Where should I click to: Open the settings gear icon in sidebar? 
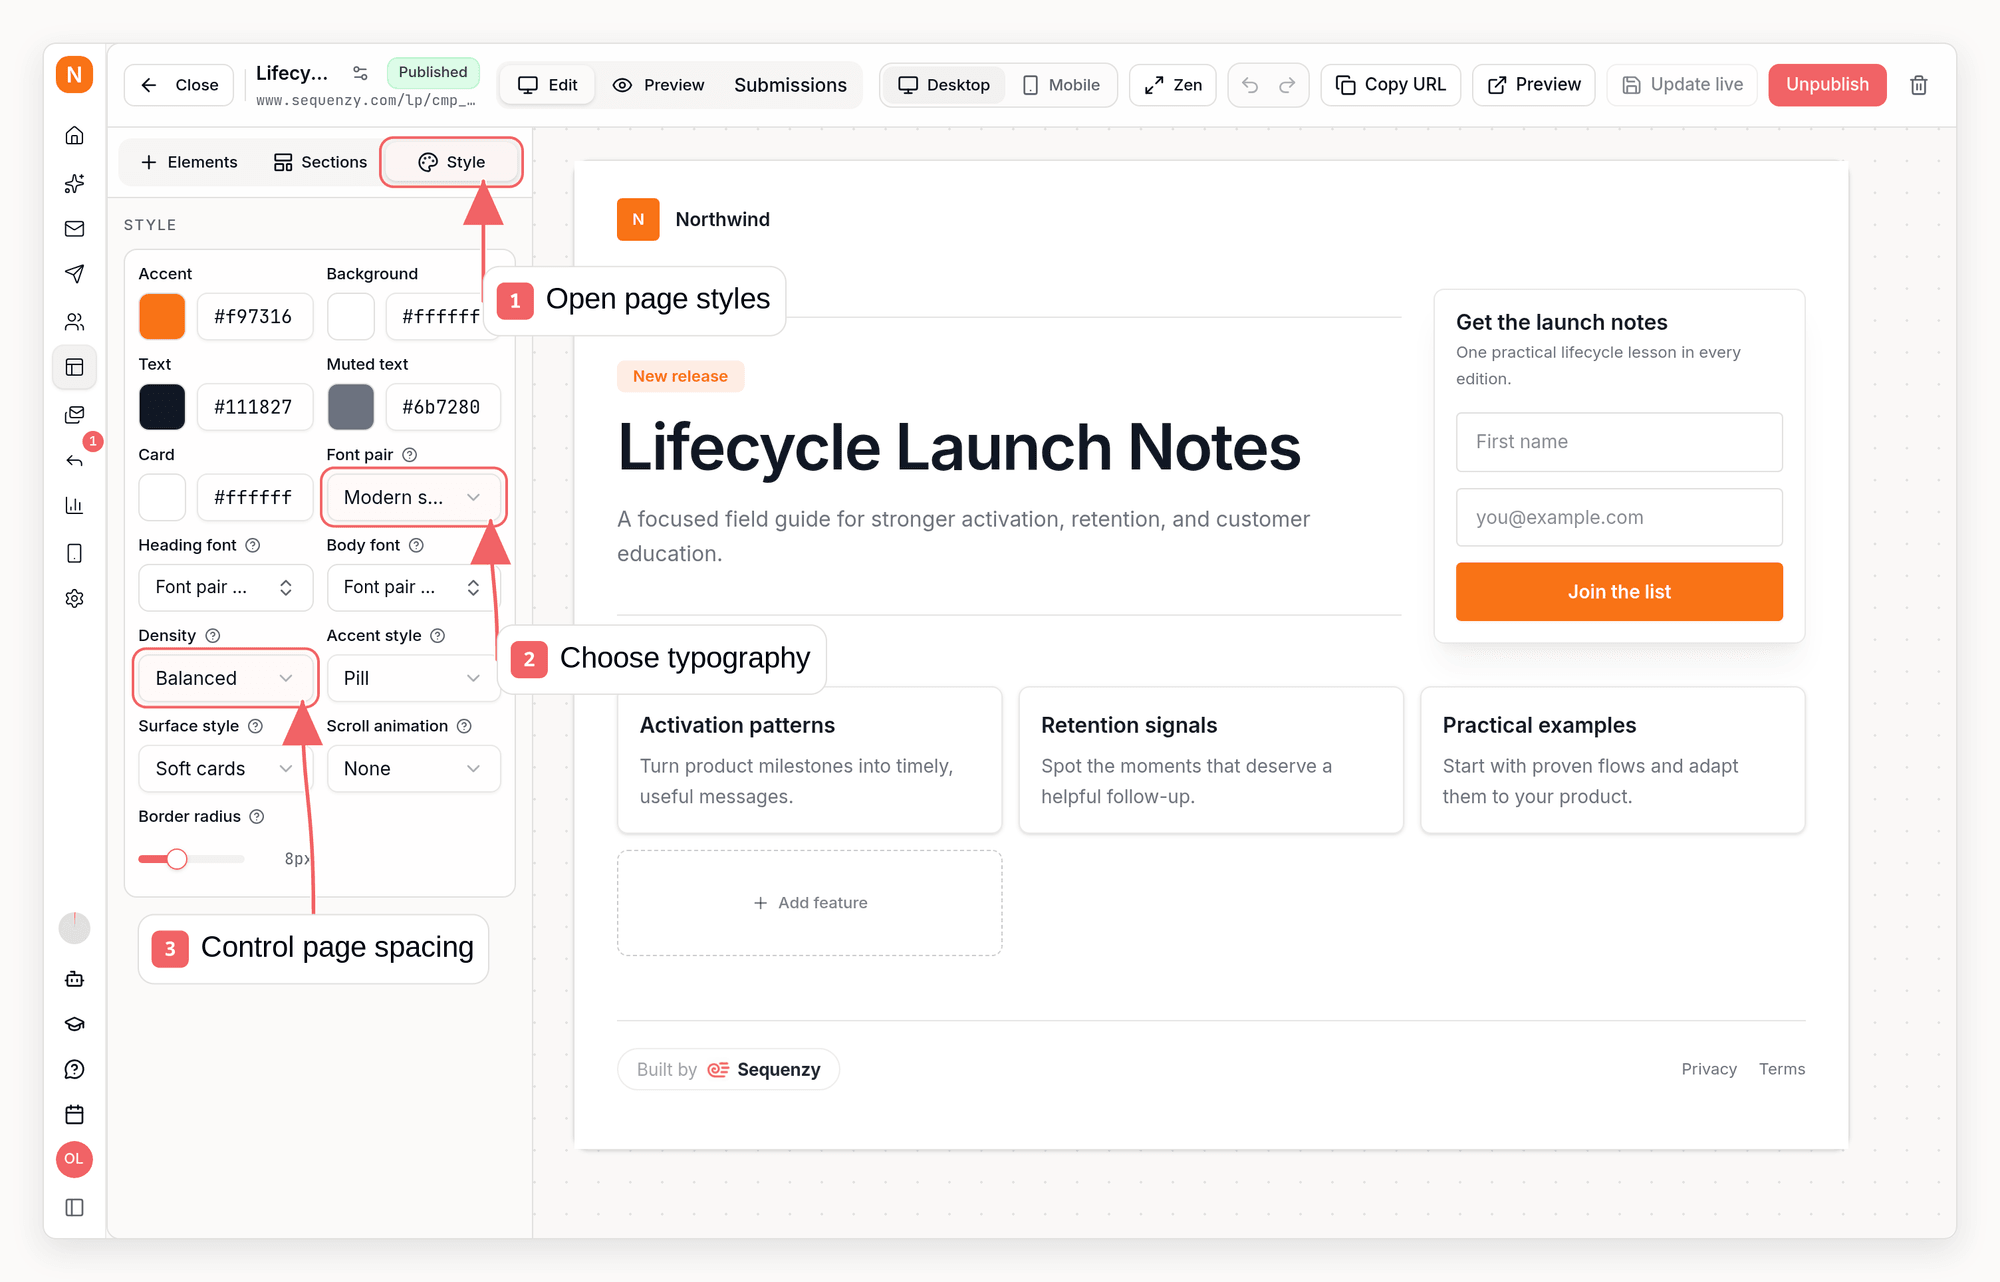tap(74, 598)
